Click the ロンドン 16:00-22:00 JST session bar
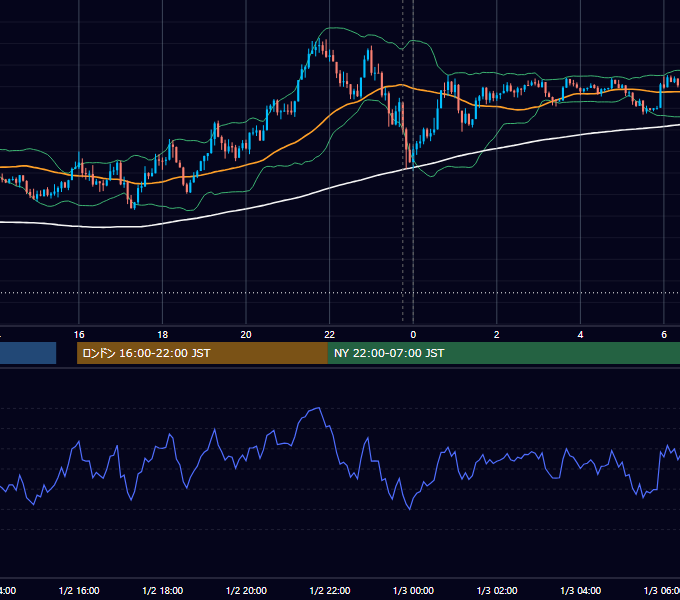This screenshot has width=680, height=600. (x=202, y=353)
